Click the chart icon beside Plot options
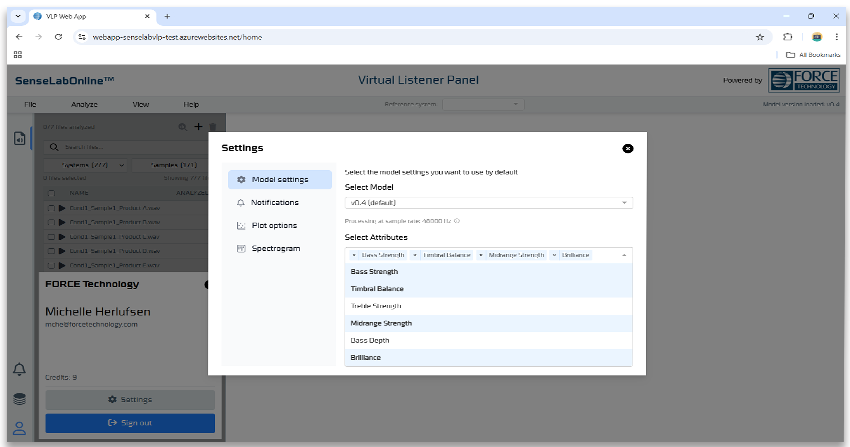850x447 pixels. [241, 225]
